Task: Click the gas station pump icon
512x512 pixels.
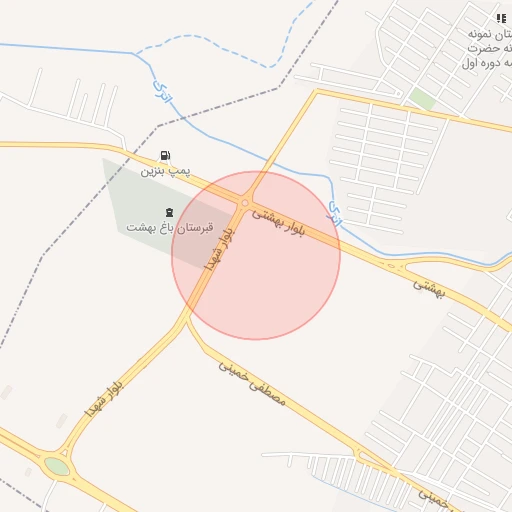Action: click(x=165, y=155)
